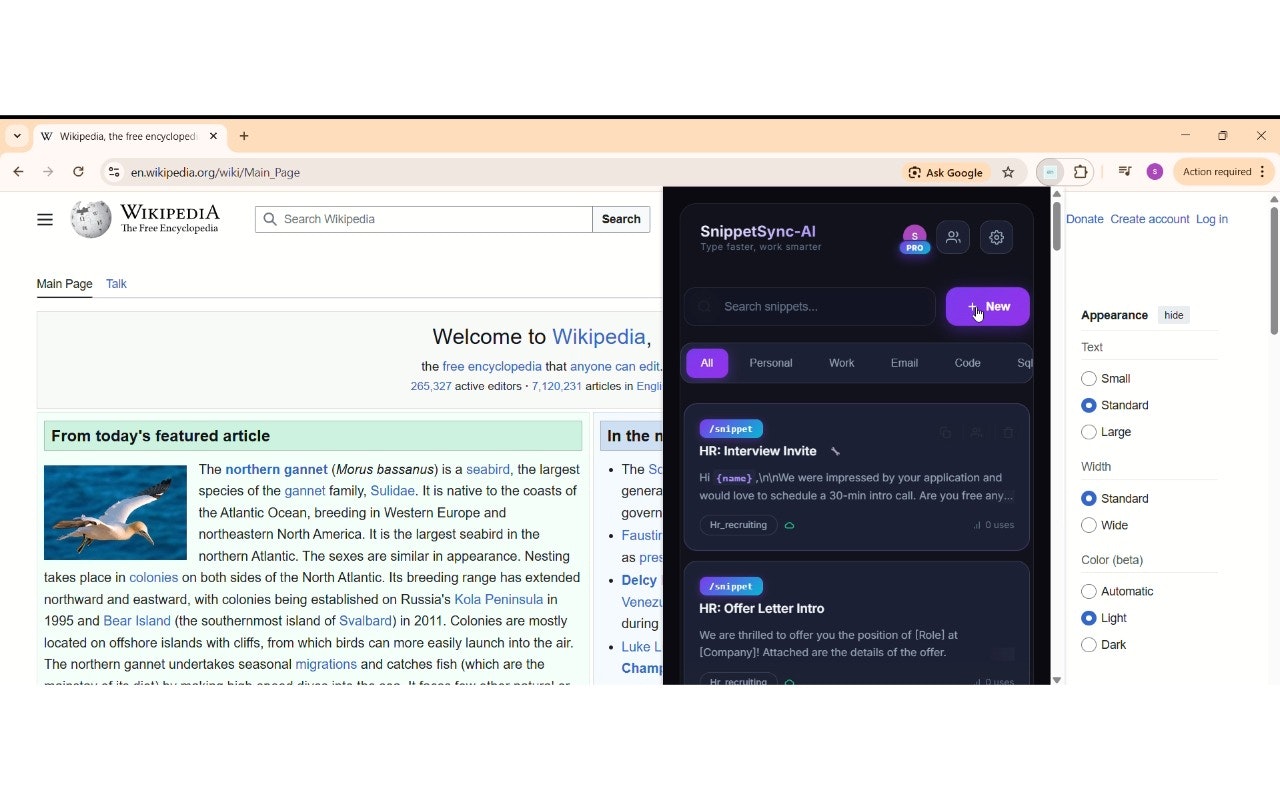Open the Sulidae family link

point(392,491)
